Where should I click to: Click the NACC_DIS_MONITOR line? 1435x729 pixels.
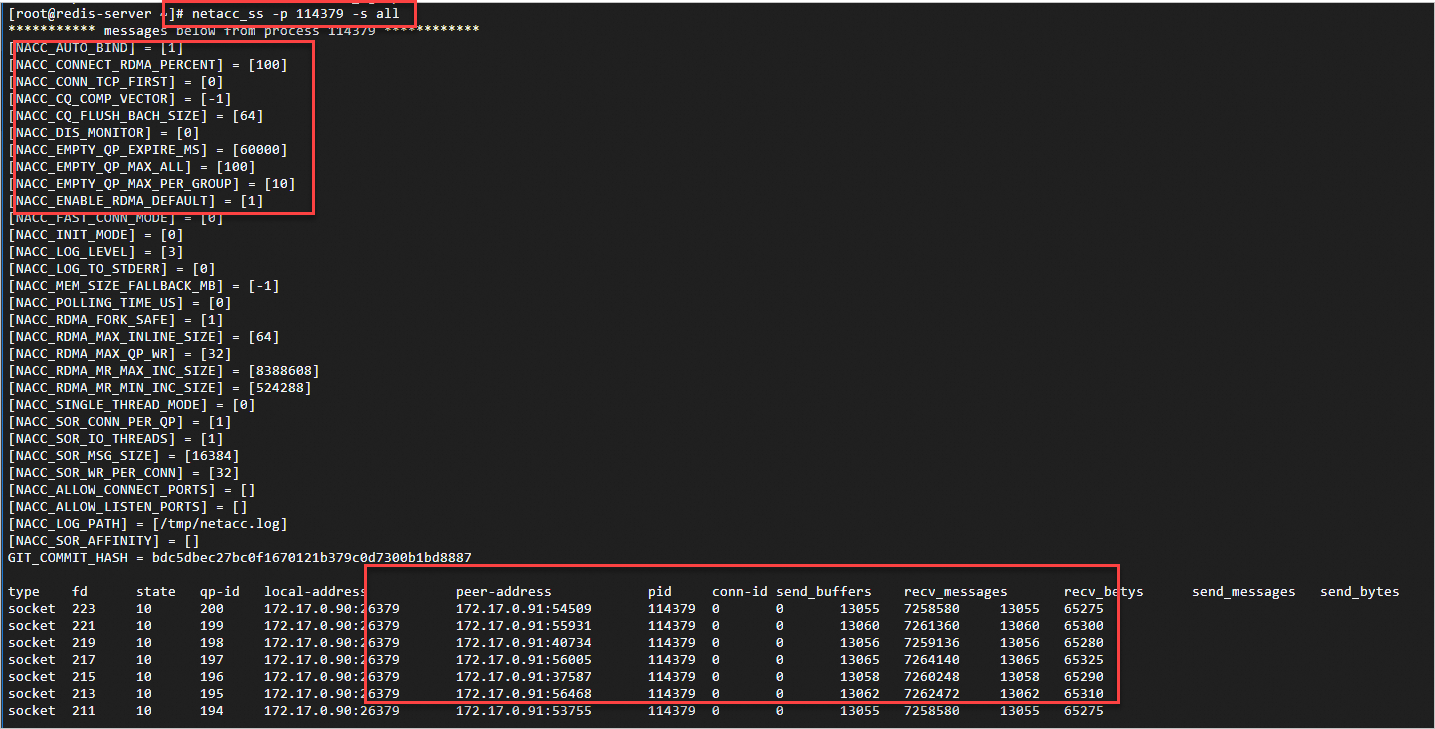pos(103,133)
